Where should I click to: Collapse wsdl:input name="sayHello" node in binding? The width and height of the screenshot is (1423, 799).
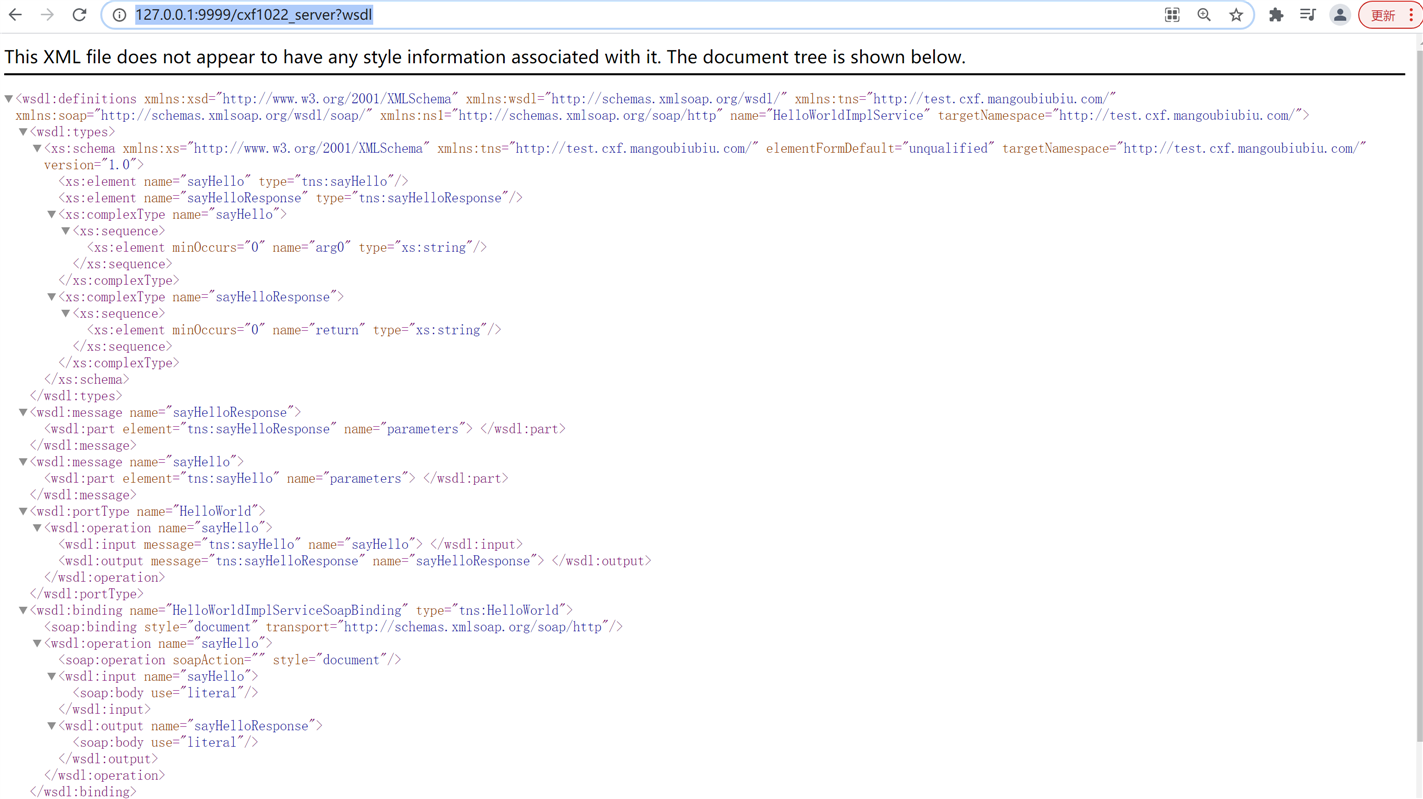[52, 676]
